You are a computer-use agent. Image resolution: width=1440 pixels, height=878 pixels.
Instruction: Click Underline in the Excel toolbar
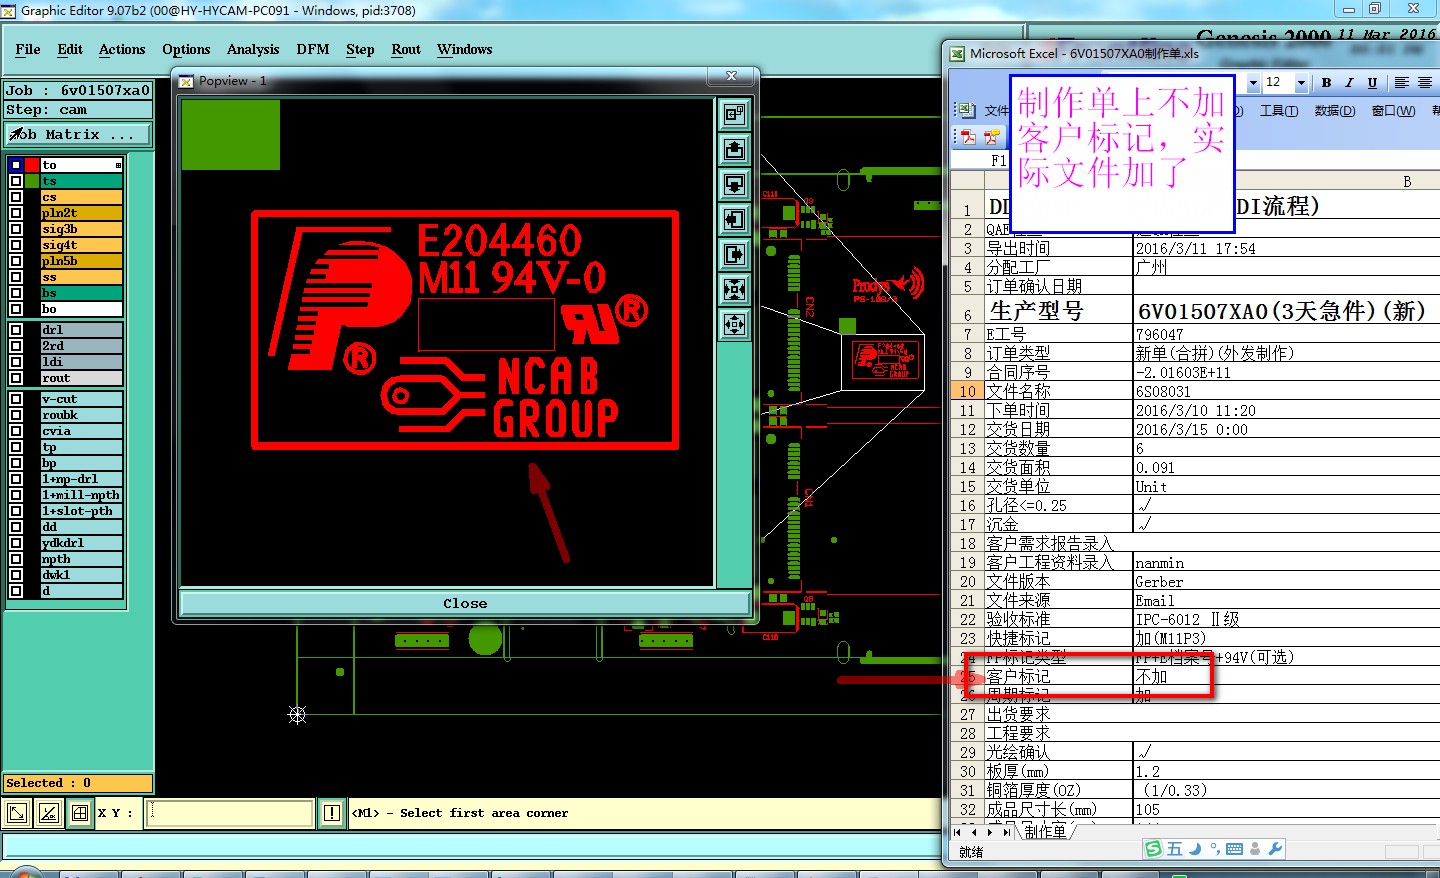(1372, 83)
